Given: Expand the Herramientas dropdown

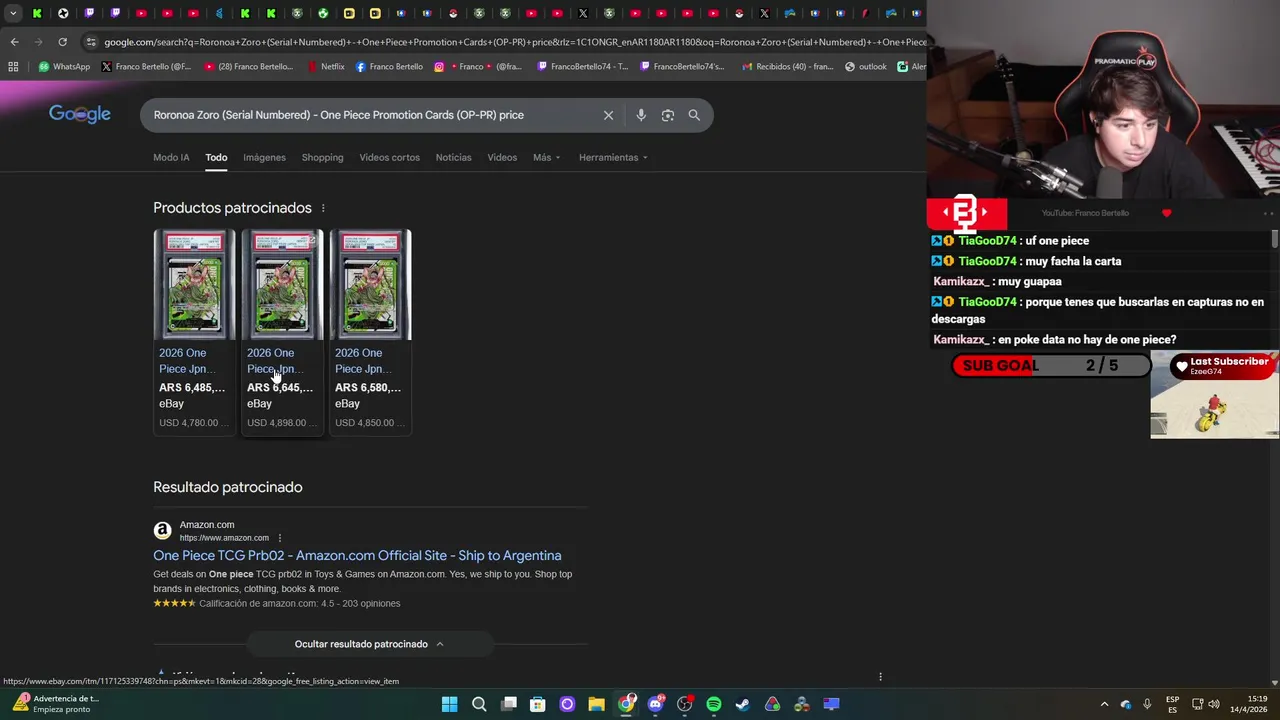Looking at the screenshot, I should 613,157.
